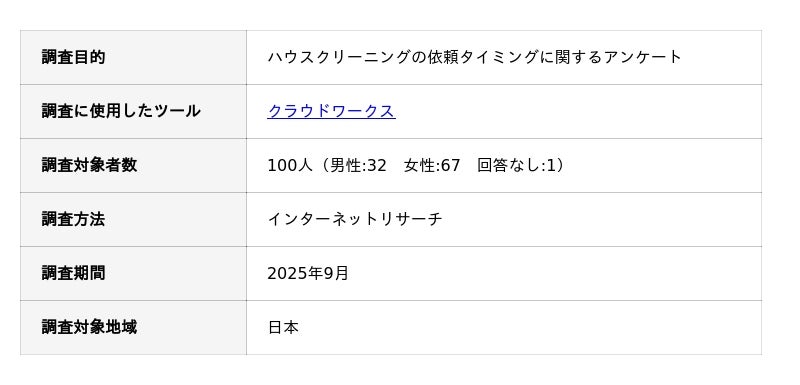Screen dimensions: 800x385
Task: Click the 調査対象者数 header cell
Action: click(133, 165)
